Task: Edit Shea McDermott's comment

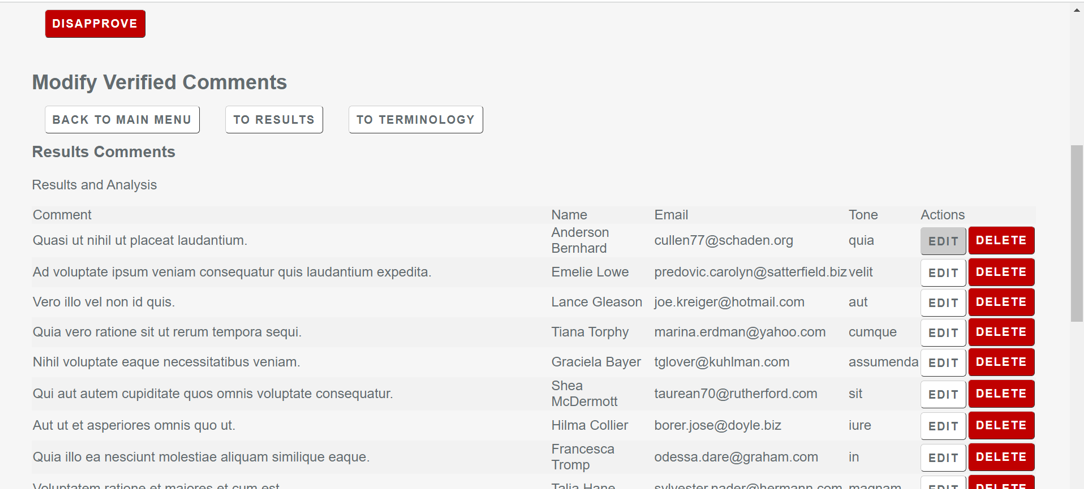Action: click(x=942, y=395)
